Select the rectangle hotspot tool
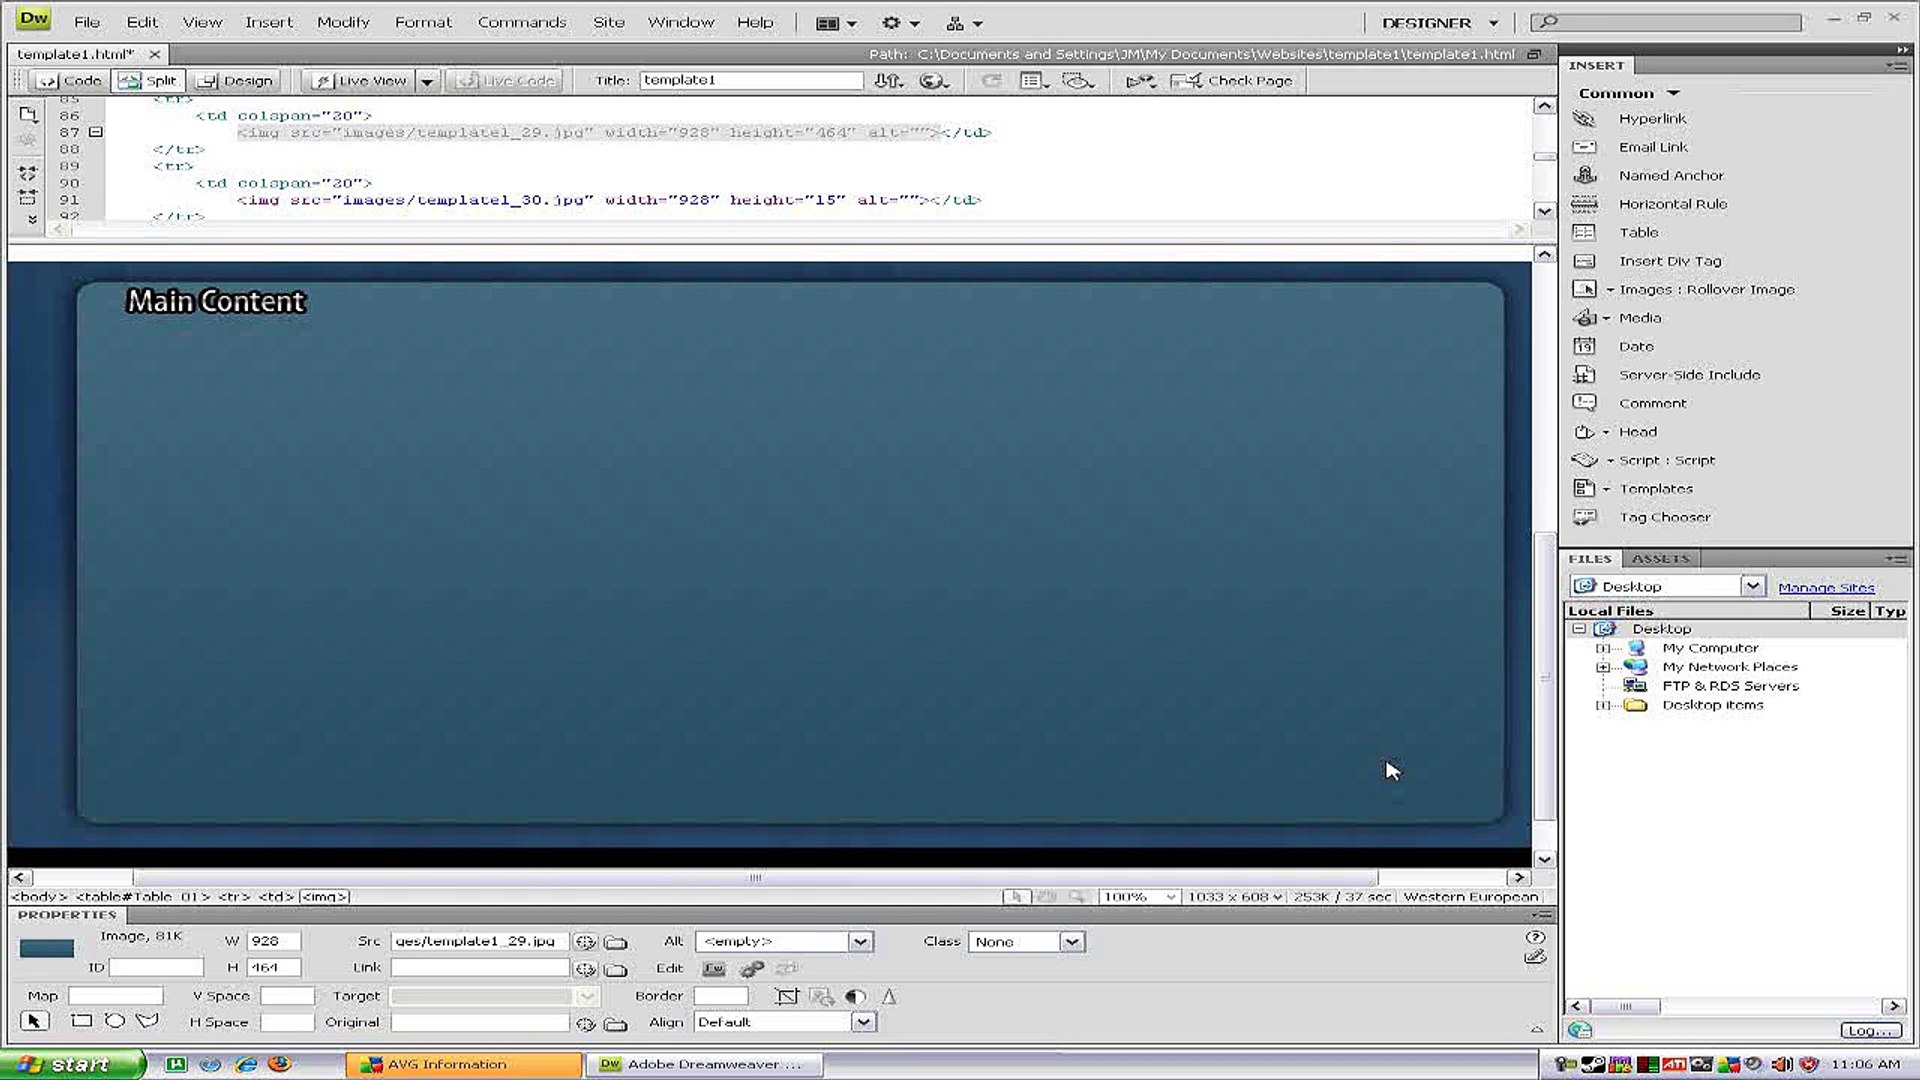Viewport: 1920px width, 1080px height. pos(81,1022)
